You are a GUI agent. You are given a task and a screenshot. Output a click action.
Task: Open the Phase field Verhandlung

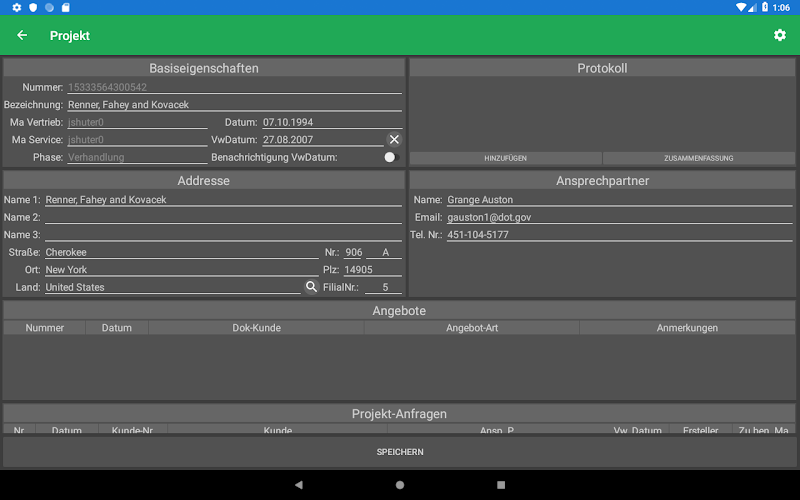137,157
